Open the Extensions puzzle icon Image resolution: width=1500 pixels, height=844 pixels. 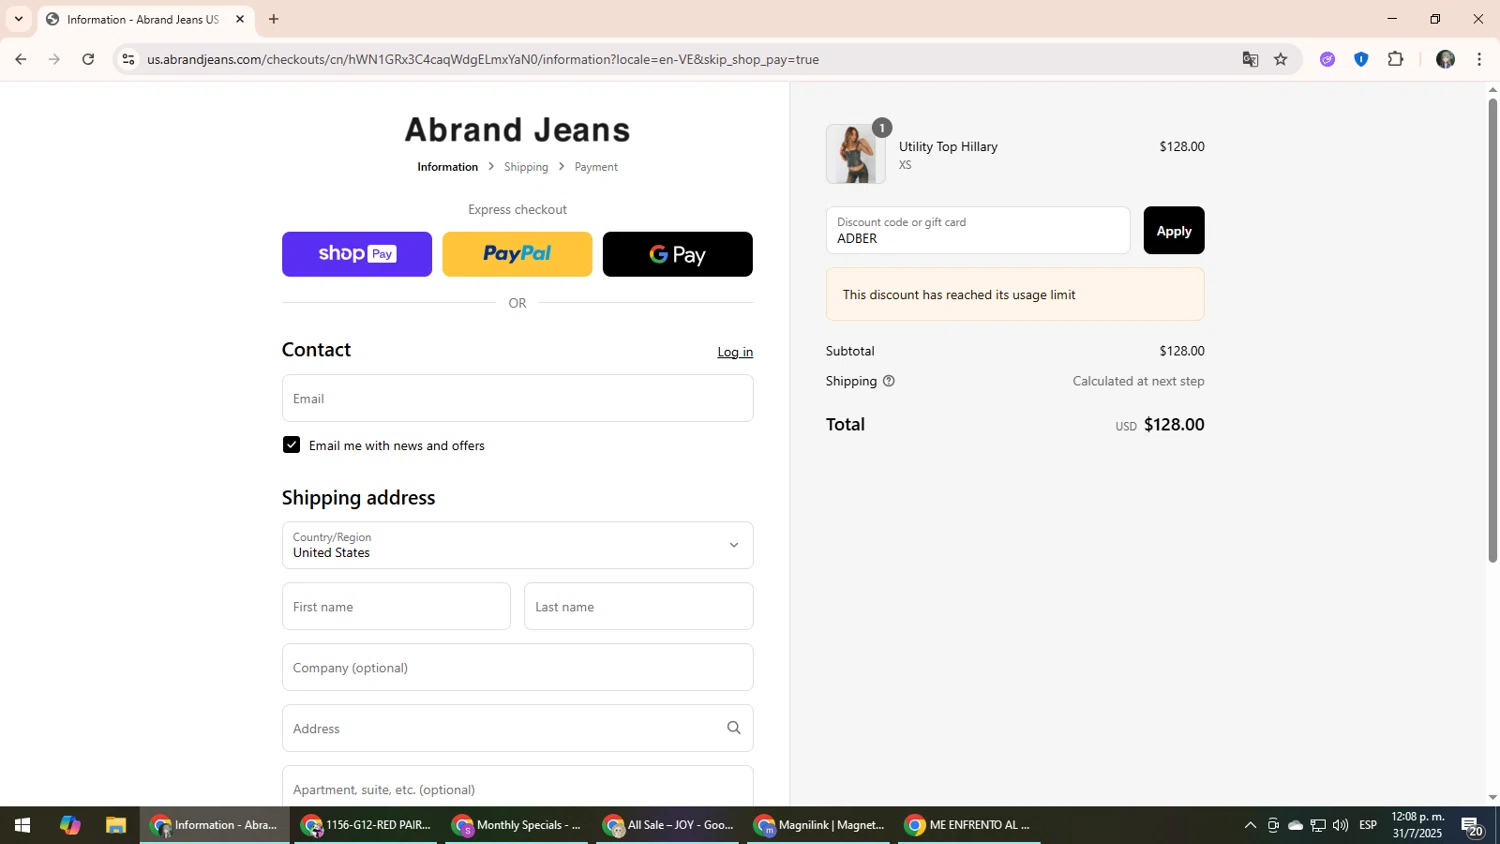[x=1396, y=59]
